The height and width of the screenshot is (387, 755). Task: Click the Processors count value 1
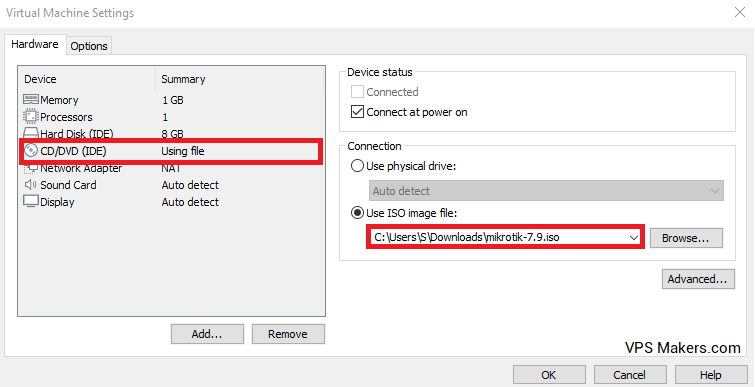click(165, 117)
